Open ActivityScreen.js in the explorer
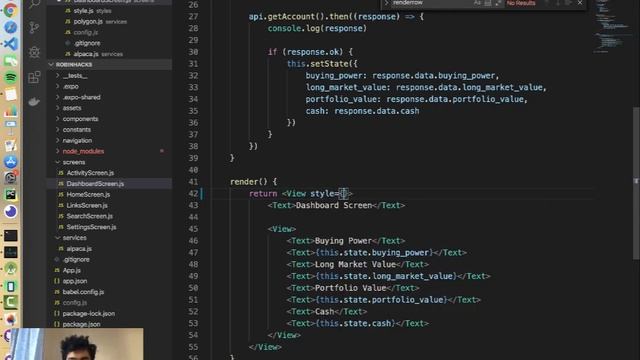Image resolution: width=640 pixels, height=360 pixels. point(110,173)
